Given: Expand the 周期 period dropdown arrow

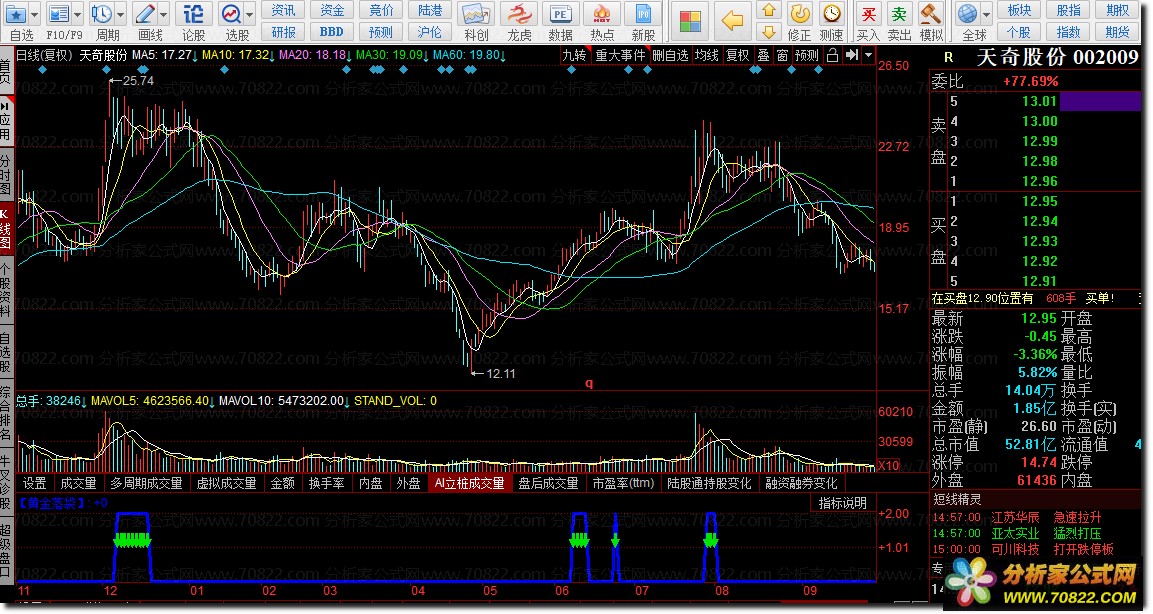Looking at the screenshot, I should pos(121,15).
